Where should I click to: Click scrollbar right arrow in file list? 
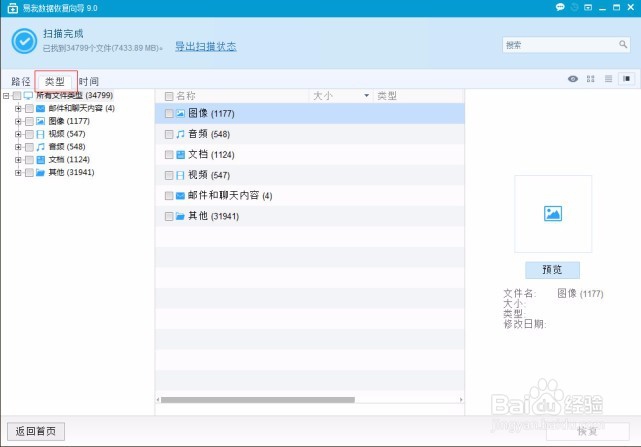[461, 400]
